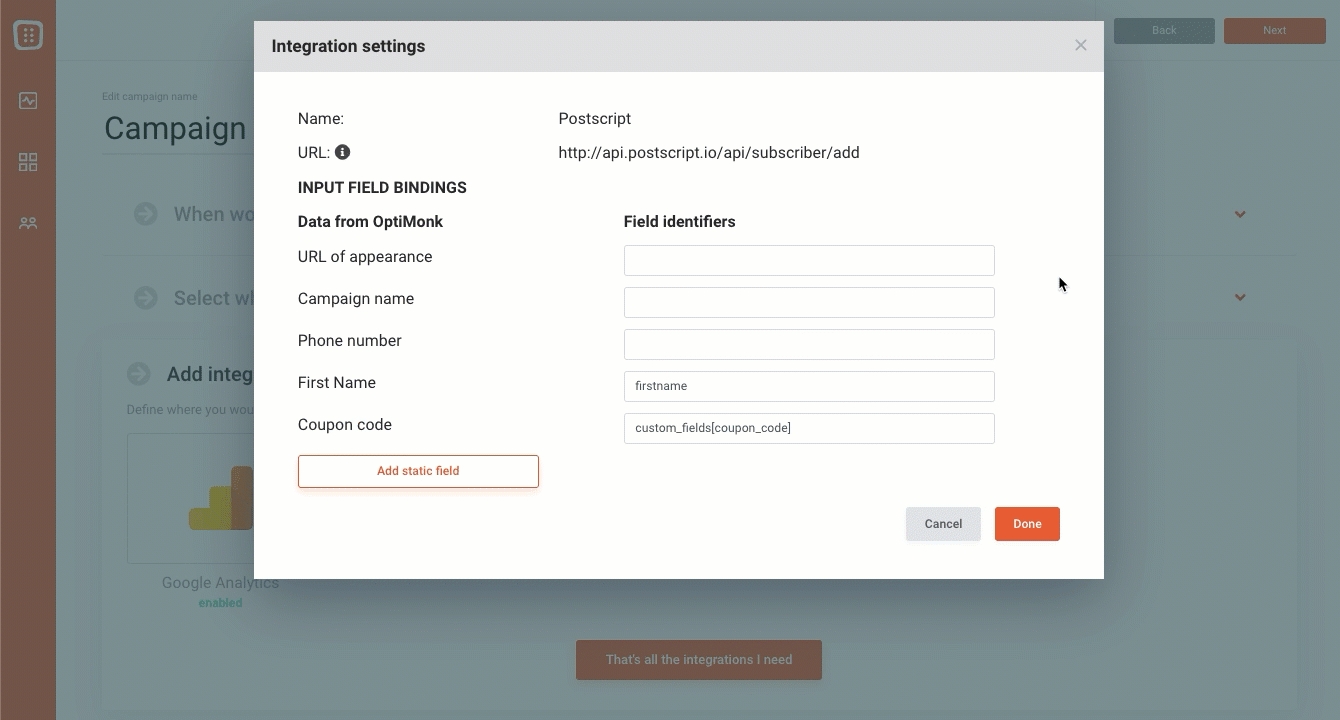Click the Cancel button
This screenshot has height=720, width=1340.
pos(943,524)
